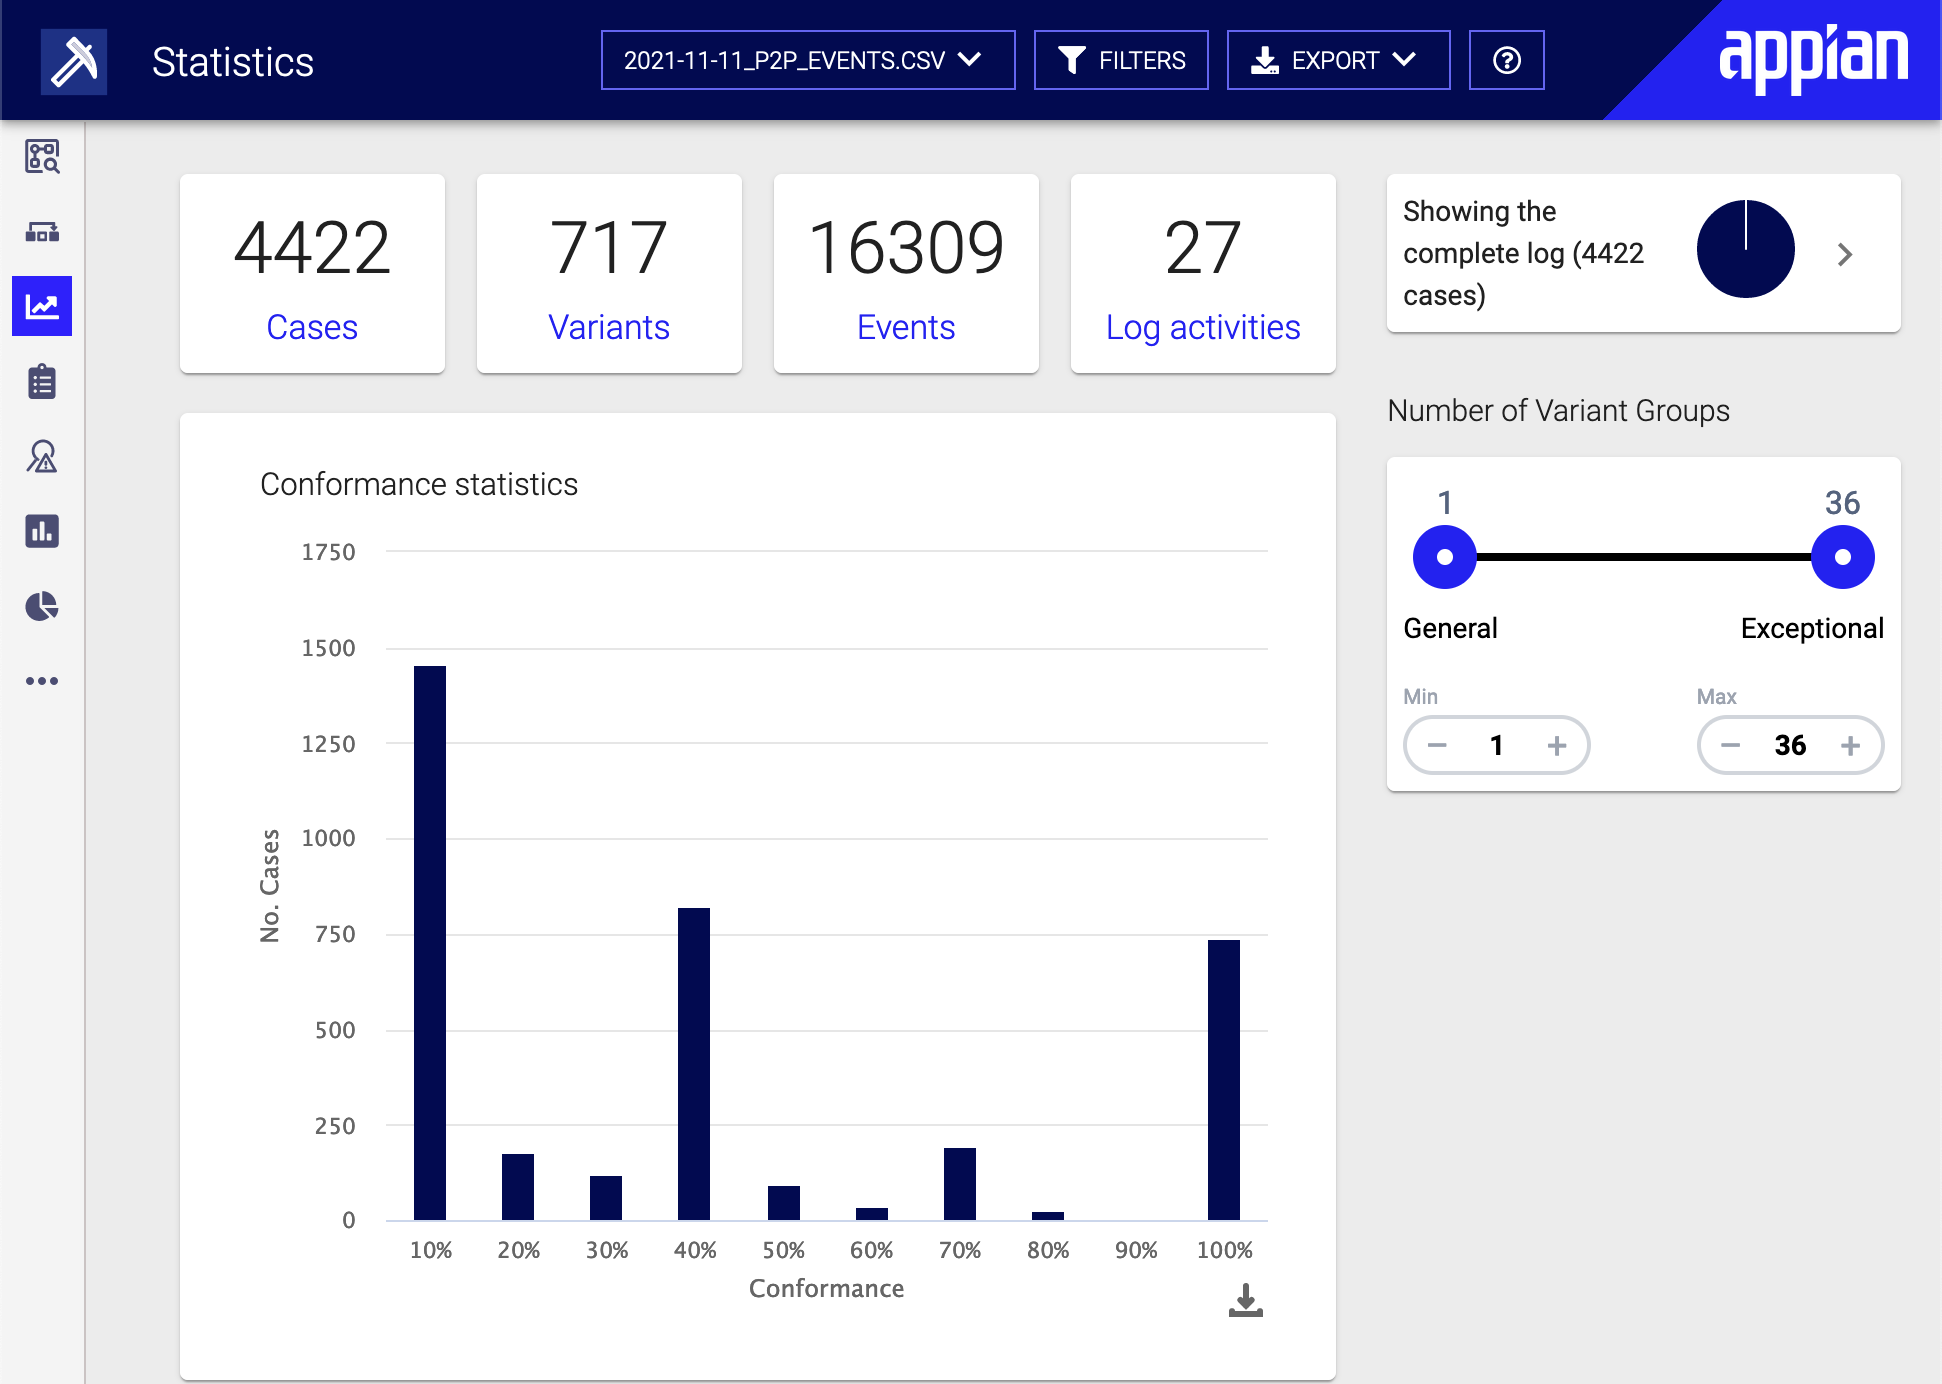Click the variant groups slider track

pyautogui.click(x=1644, y=557)
